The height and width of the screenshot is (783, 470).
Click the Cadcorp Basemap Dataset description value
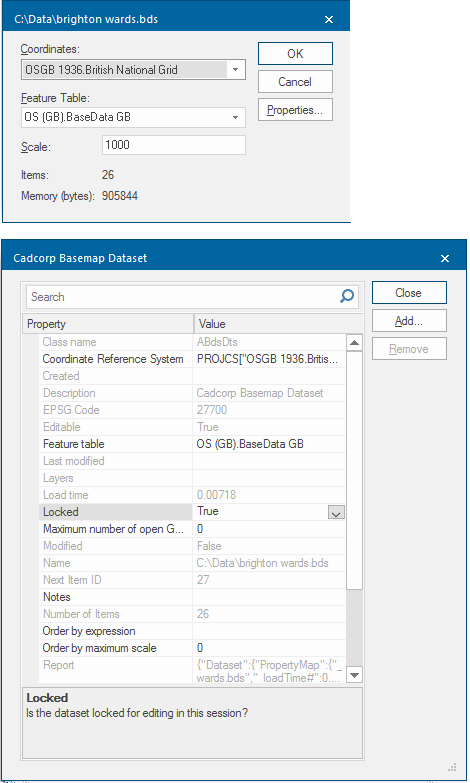pos(269,393)
